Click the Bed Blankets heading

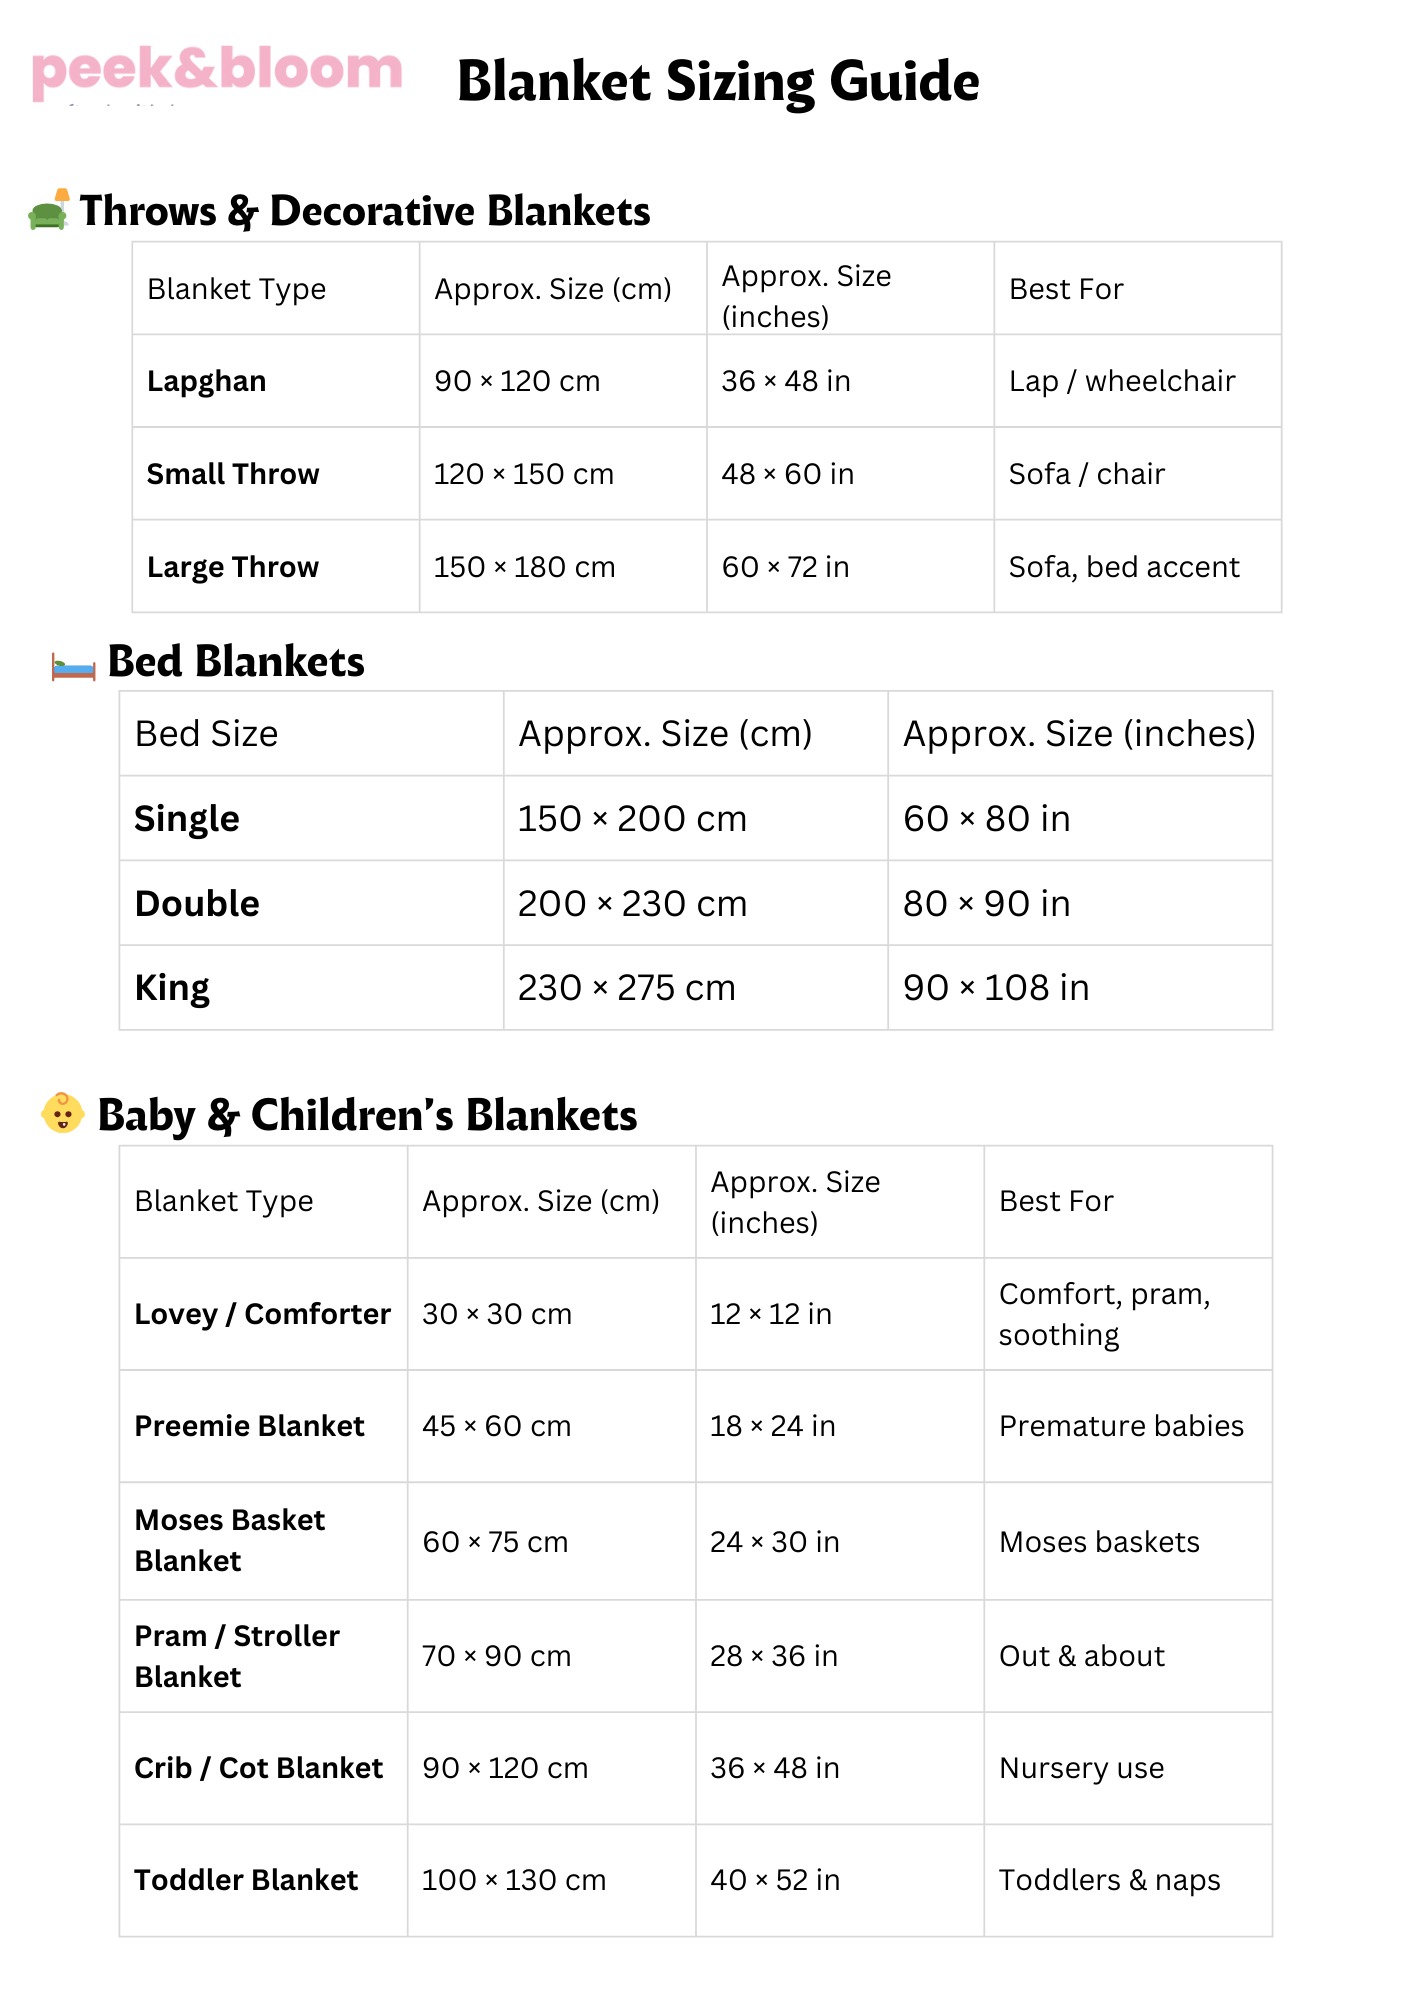236,662
